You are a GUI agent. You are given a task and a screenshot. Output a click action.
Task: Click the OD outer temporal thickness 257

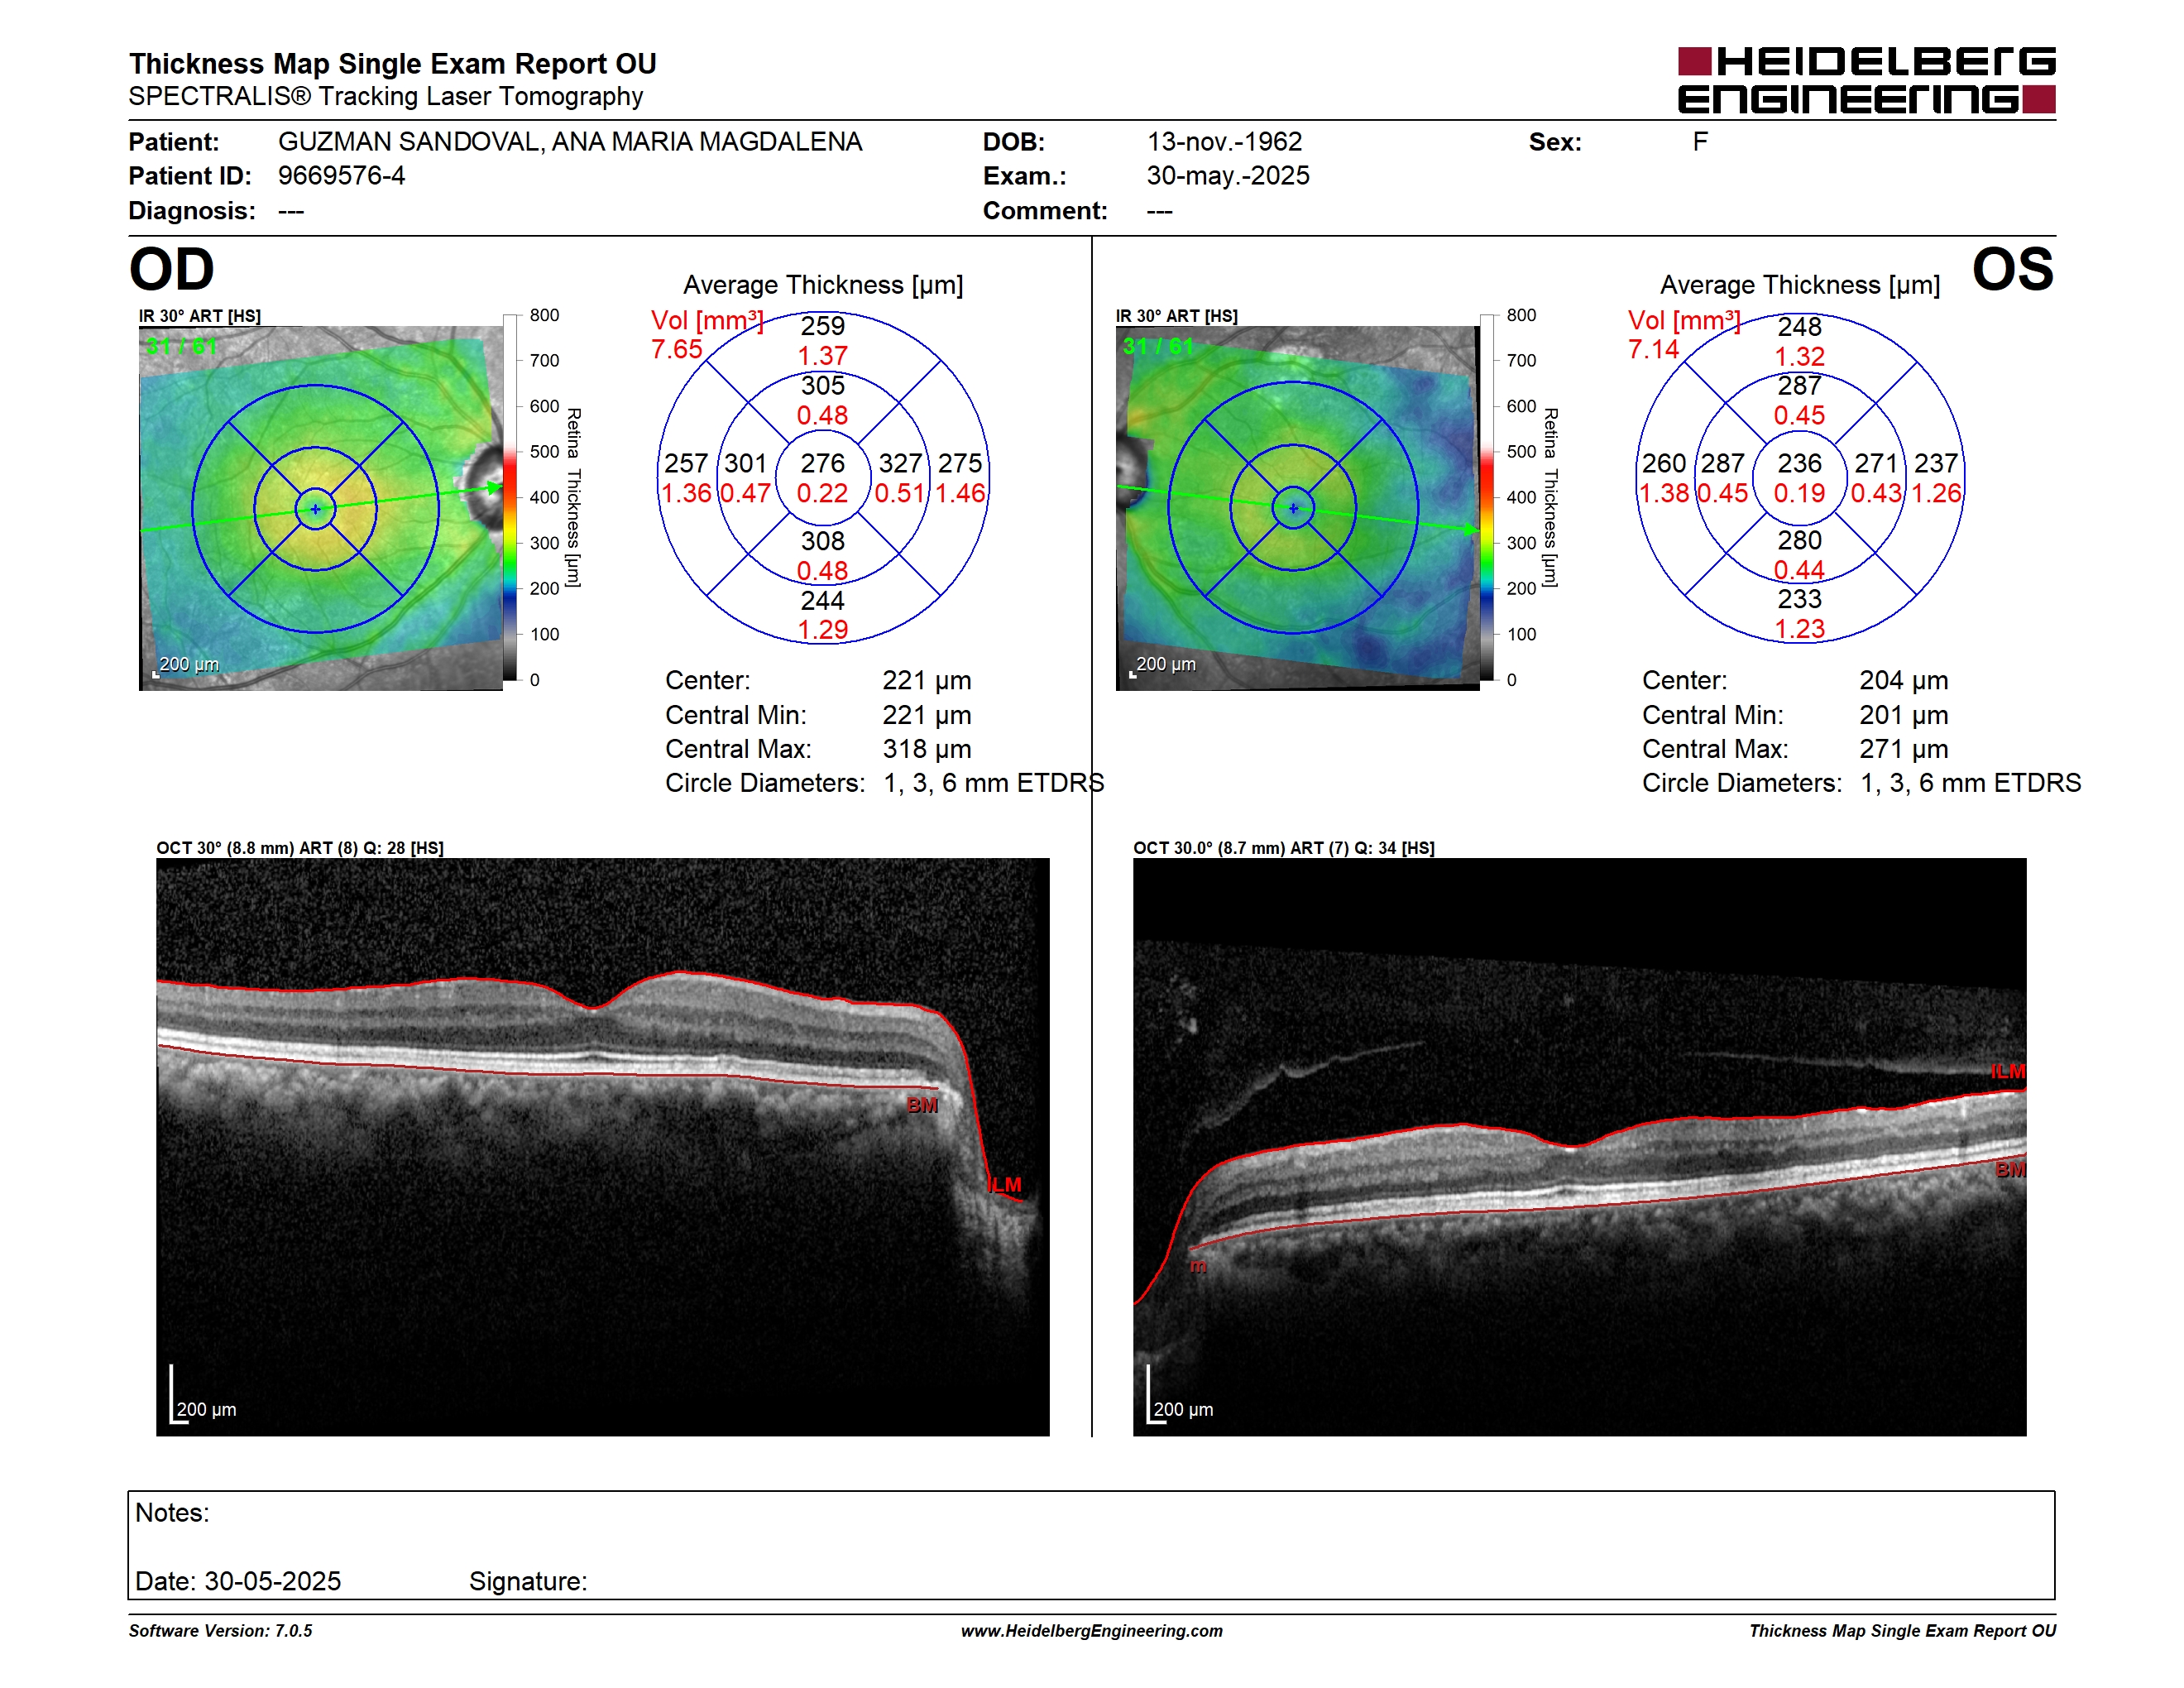pyautogui.click(x=686, y=463)
